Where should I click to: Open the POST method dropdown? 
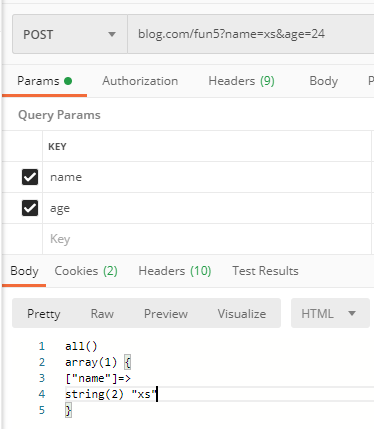point(70,34)
